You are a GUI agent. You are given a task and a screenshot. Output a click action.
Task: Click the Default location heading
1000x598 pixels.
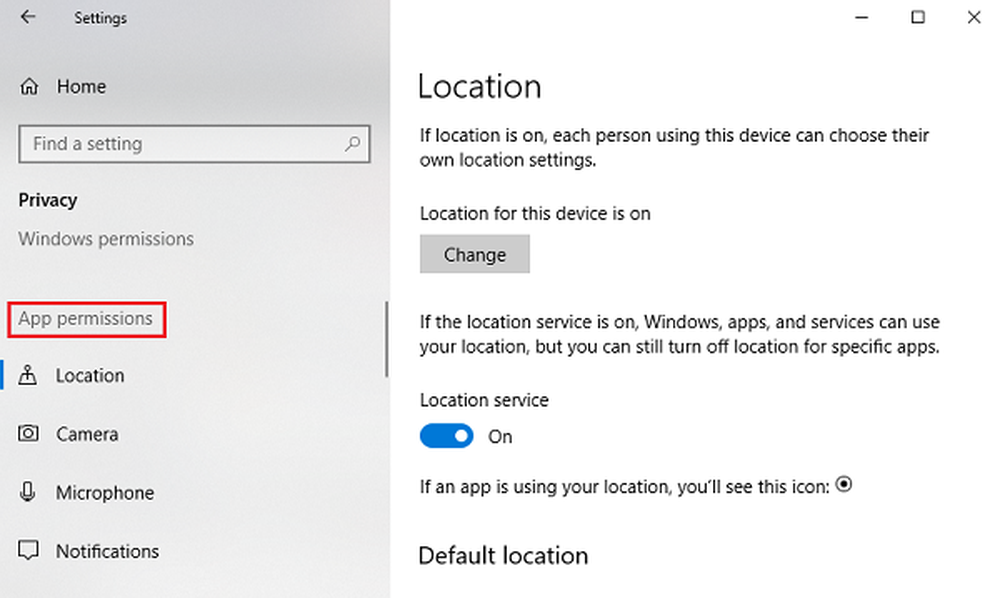[503, 555]
